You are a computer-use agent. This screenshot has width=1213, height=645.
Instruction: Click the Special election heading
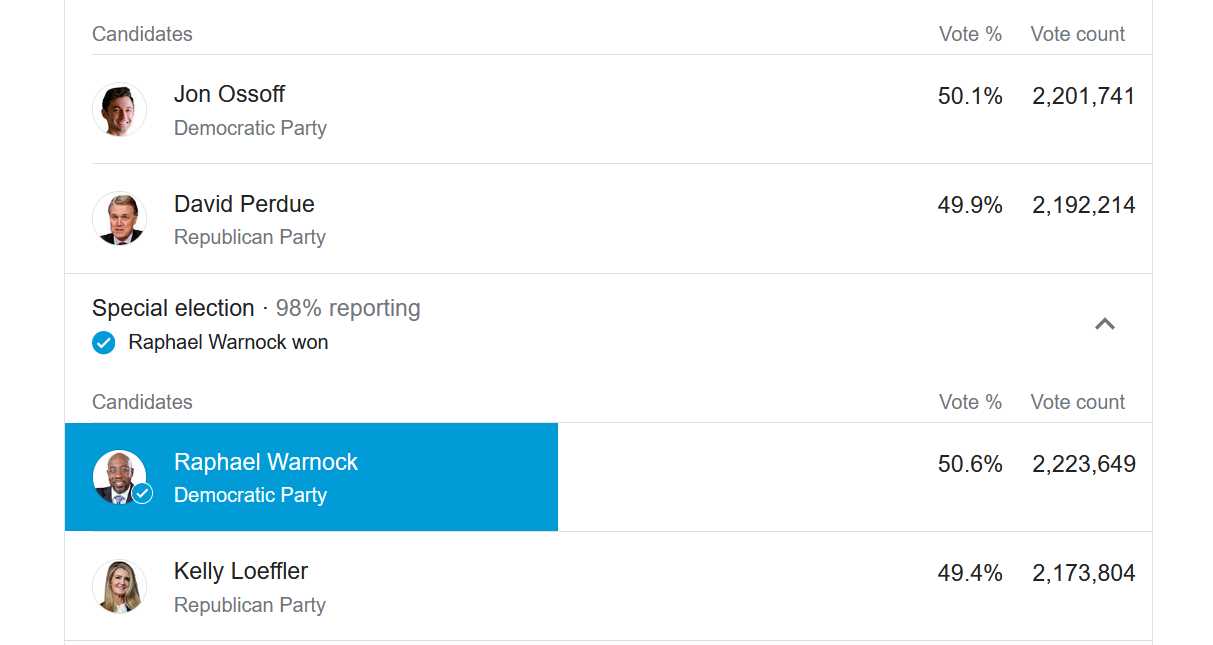coord(173,308)
